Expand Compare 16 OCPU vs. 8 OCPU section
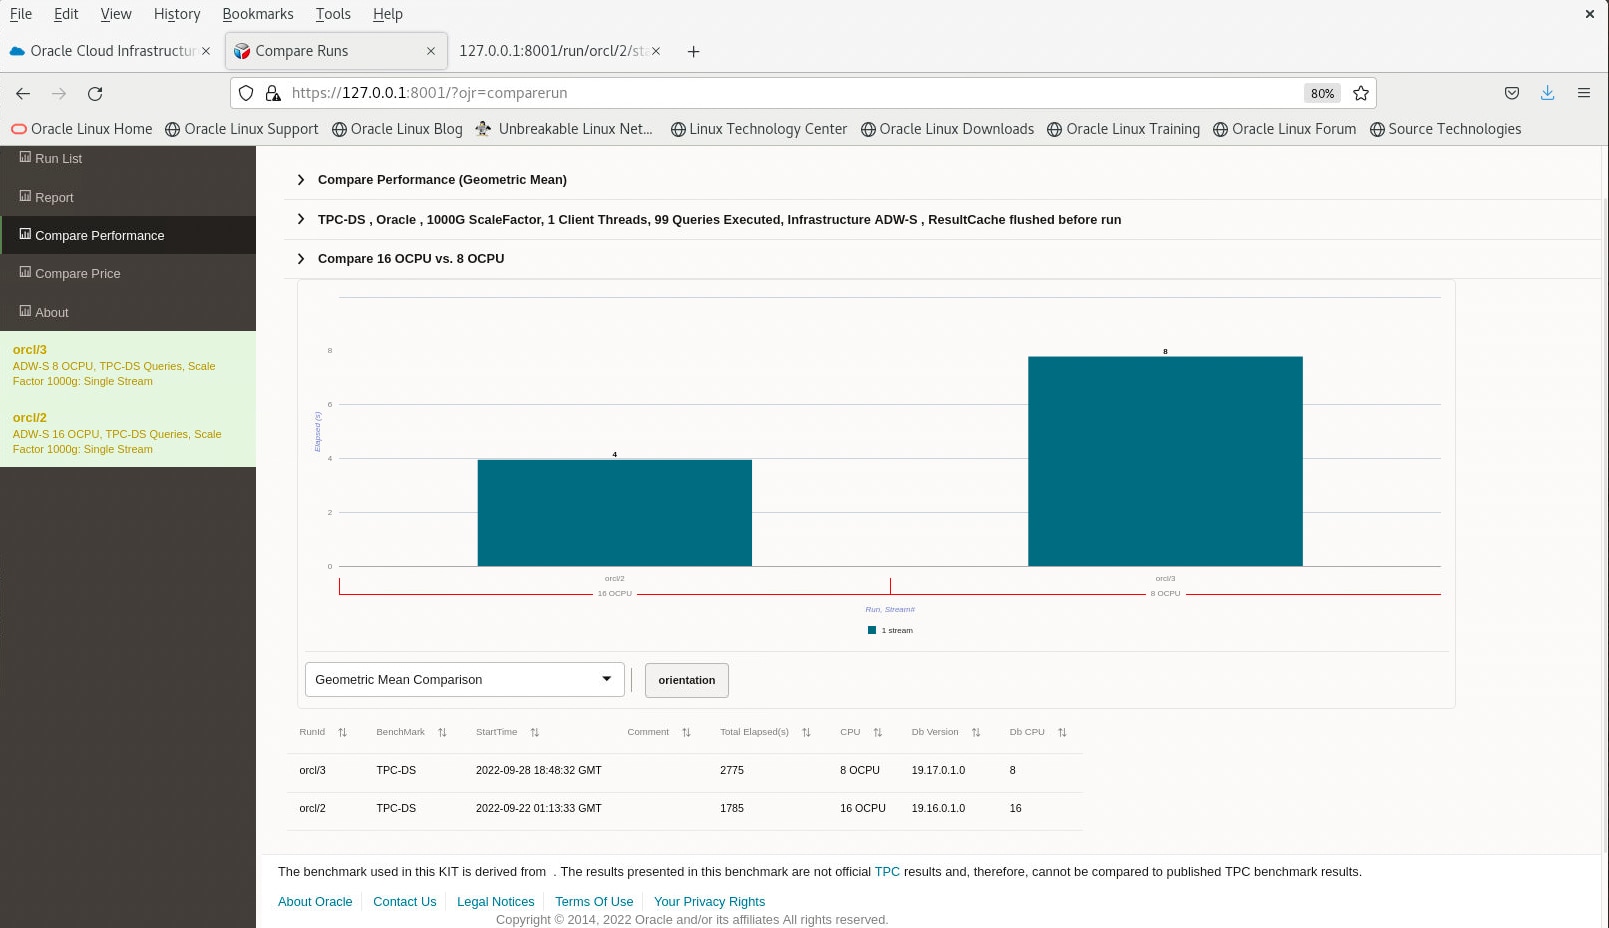1609x928 pixels. (x=301, y=259)
